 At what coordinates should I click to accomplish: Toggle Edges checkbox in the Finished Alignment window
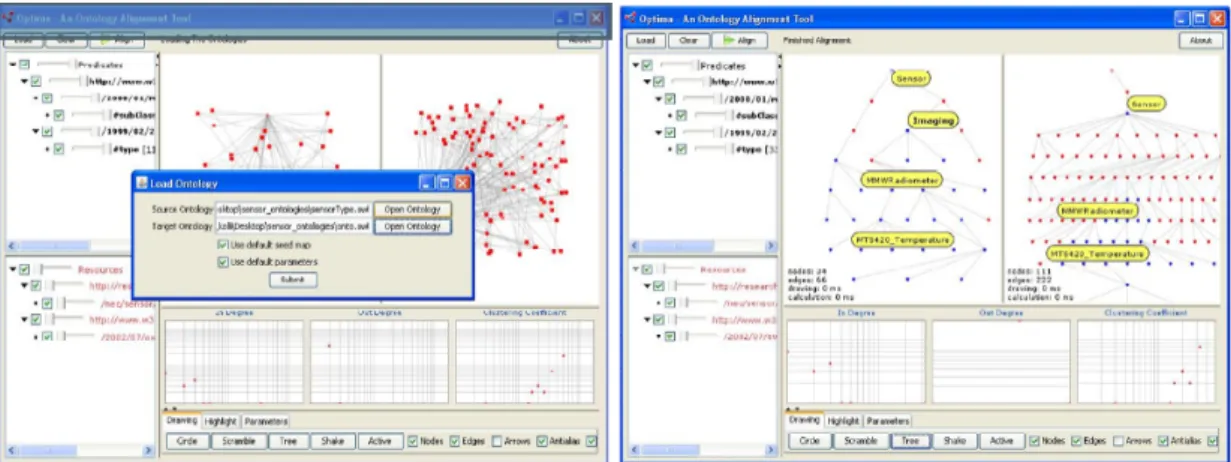(x=1076, y=440)
